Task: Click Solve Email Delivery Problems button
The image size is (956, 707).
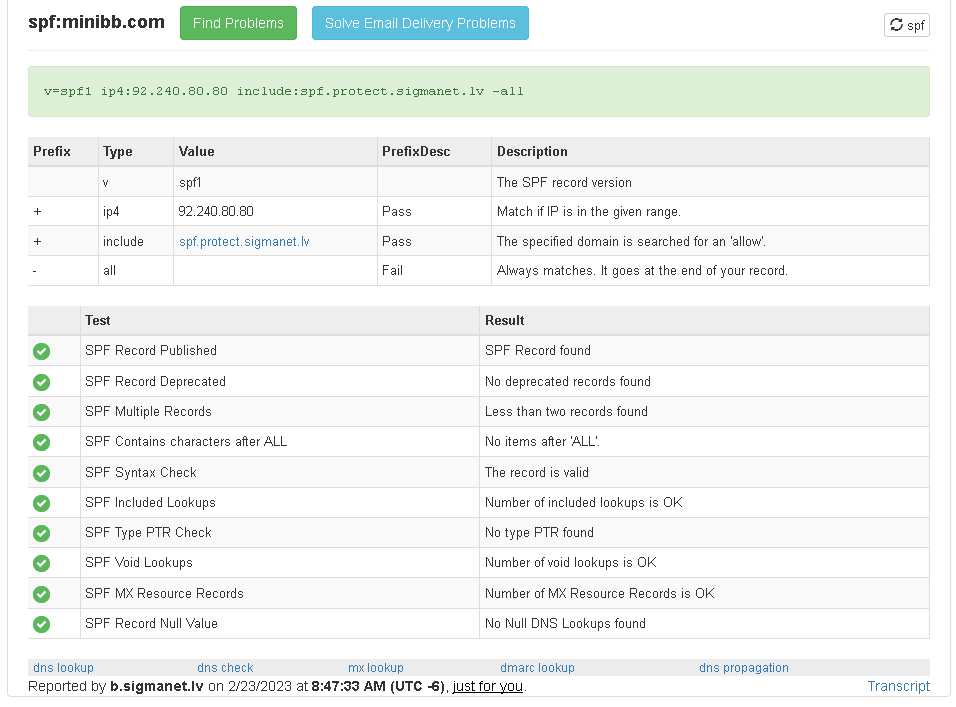Action: [x=420, y=23]
